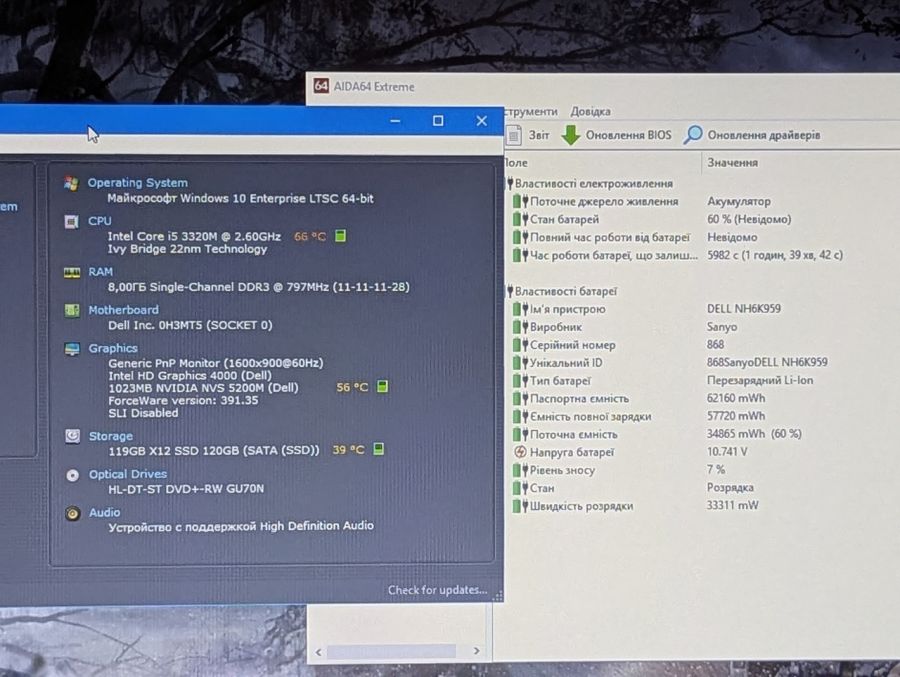Viewport: 900px width, 677px height.
Task: Click the Check for updates... link
Action: pos(437,590)
